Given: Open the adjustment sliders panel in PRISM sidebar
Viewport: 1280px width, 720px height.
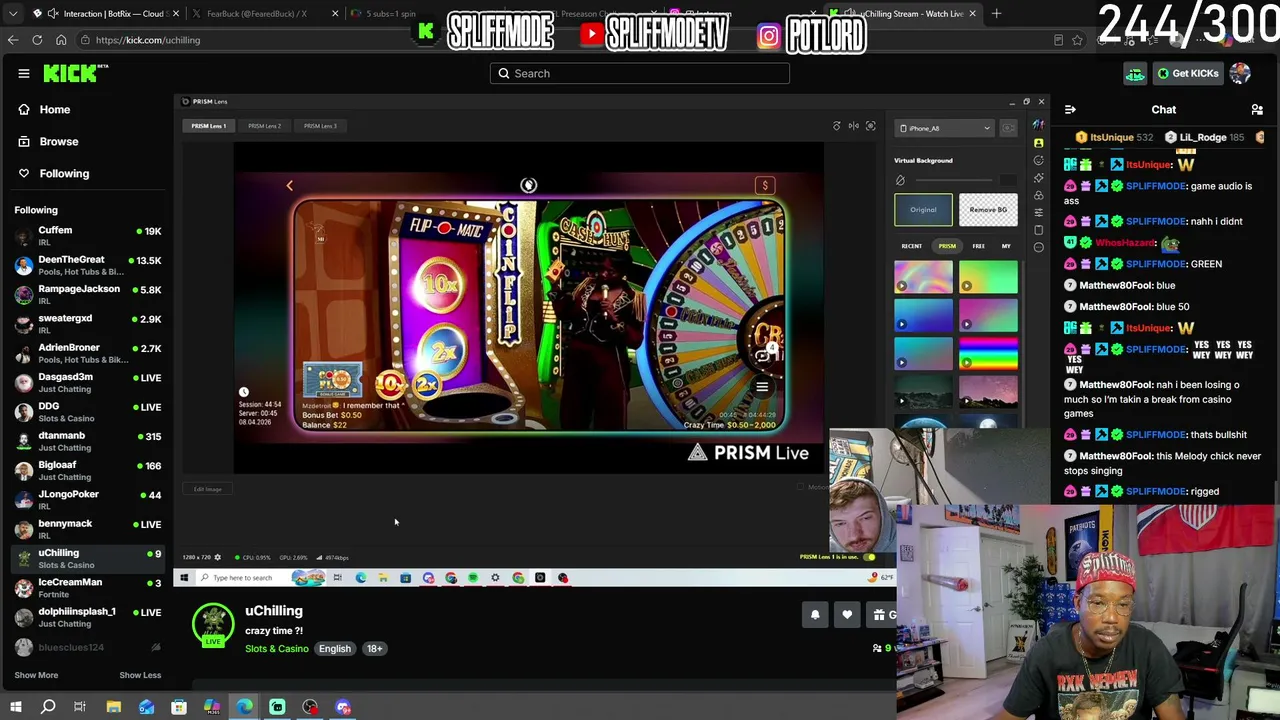Looking at the screenshot, I should pyautogui.click(x=1038, y=212).
